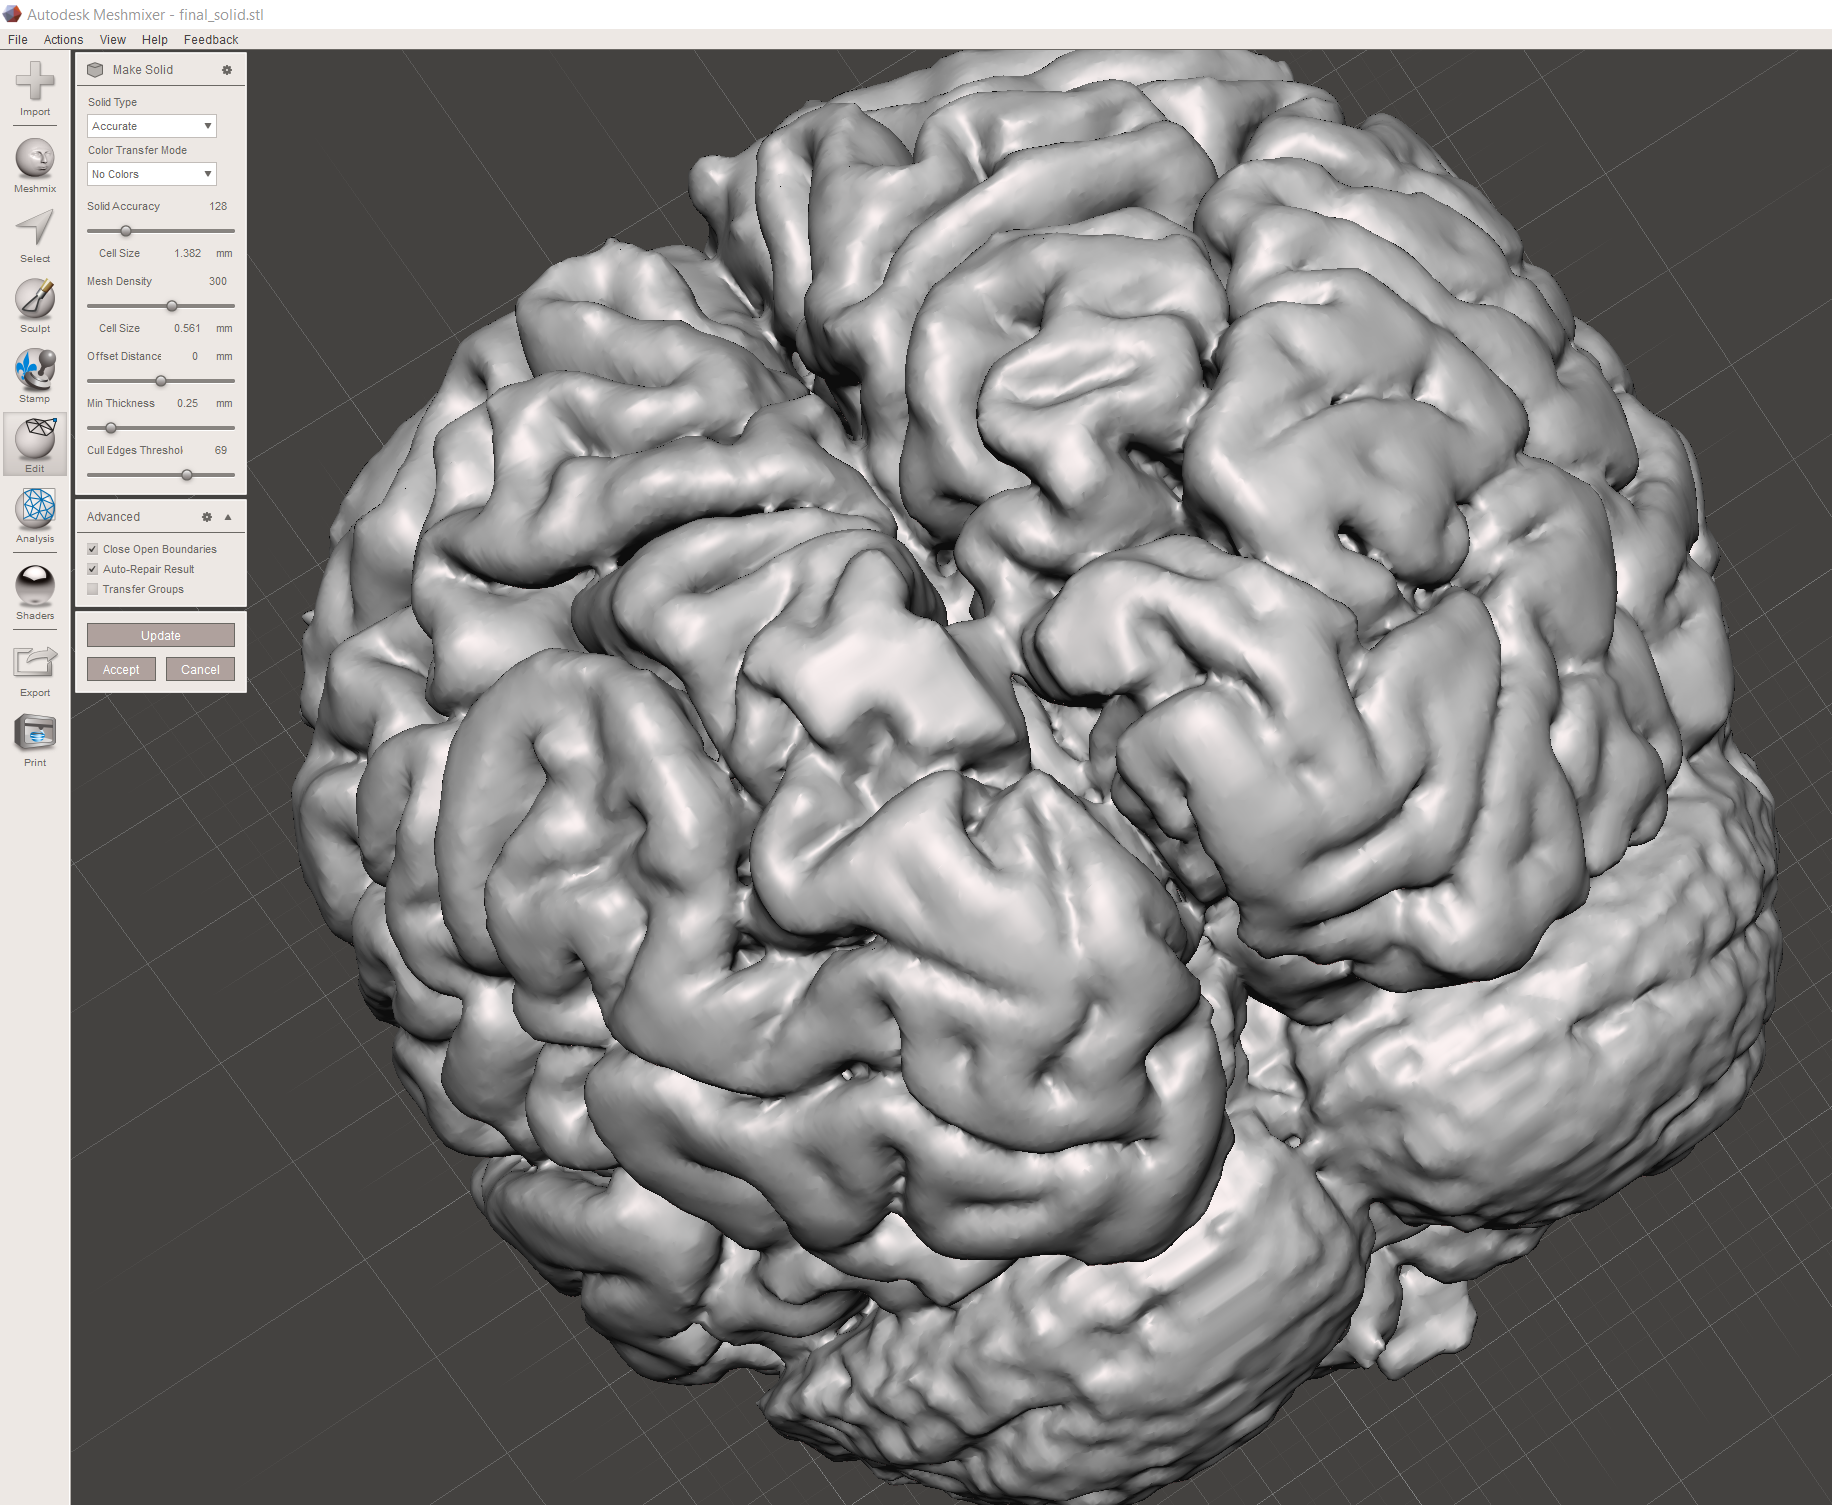Click the Color Transfer Mode label
The height and width of the screenshot is (1505, 1832).
tap(137, 150)
